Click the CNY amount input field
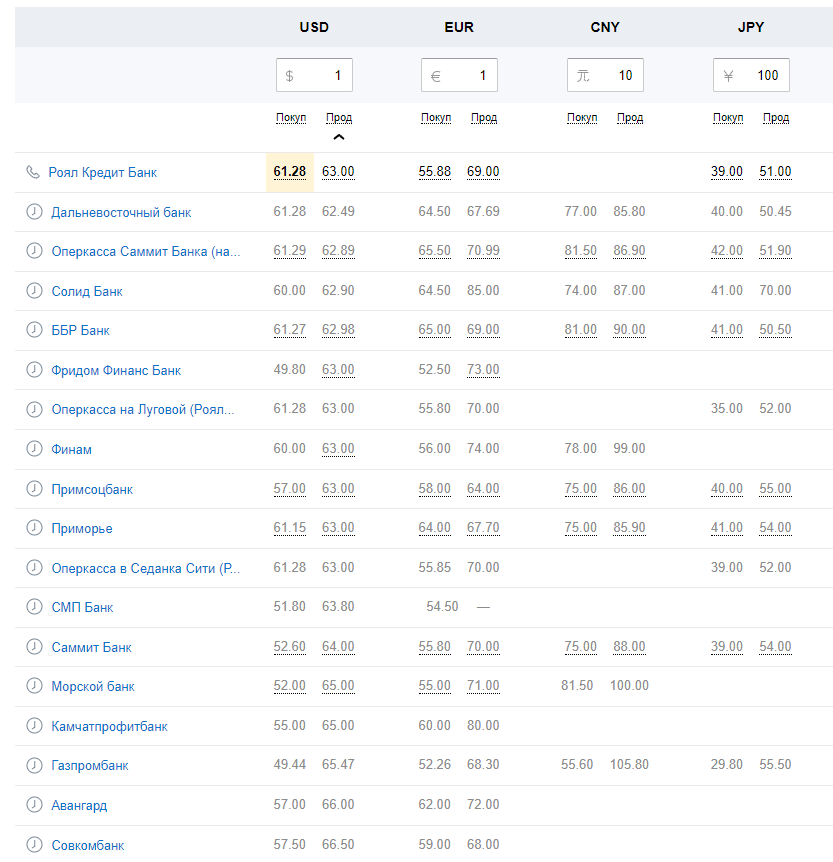The image size is (833, 862). tap(605, 75)
